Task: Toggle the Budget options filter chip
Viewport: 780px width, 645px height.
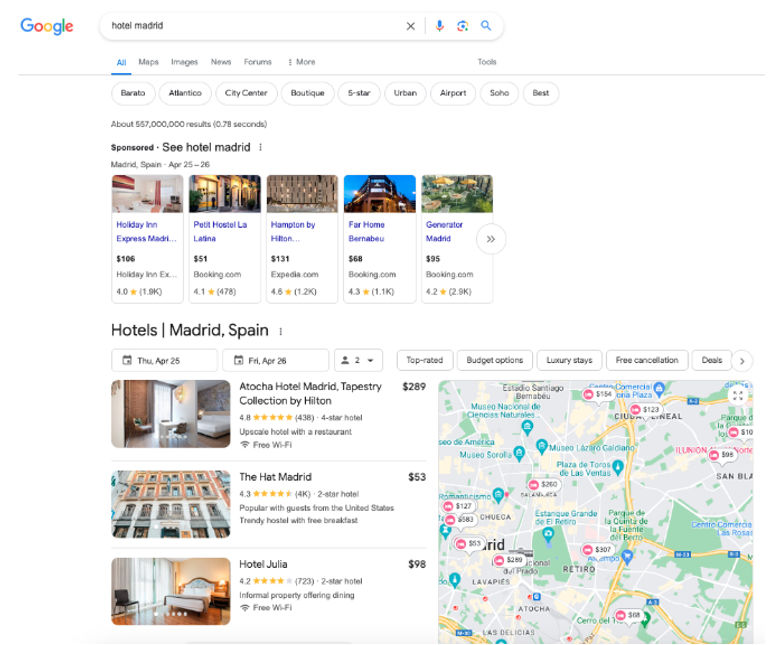Action: (494, 360)
